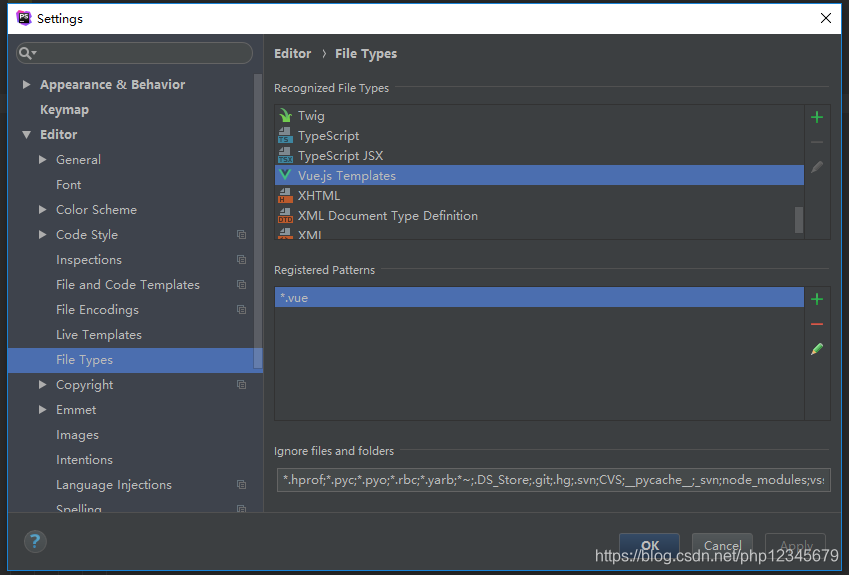The height and width of the screenshot is (575, 849).
Task: Select File Types in settings tree
Action: (135, 360)
